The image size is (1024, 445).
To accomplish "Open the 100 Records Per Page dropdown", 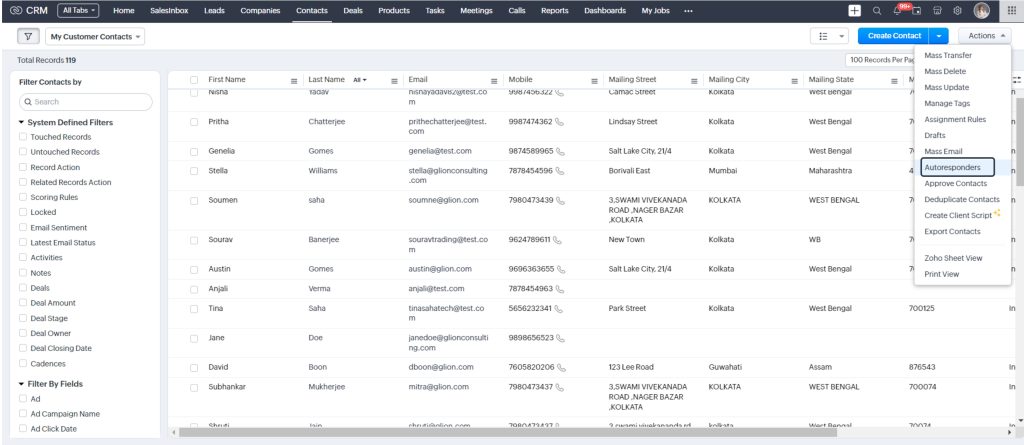I will [x=880, y=59].
